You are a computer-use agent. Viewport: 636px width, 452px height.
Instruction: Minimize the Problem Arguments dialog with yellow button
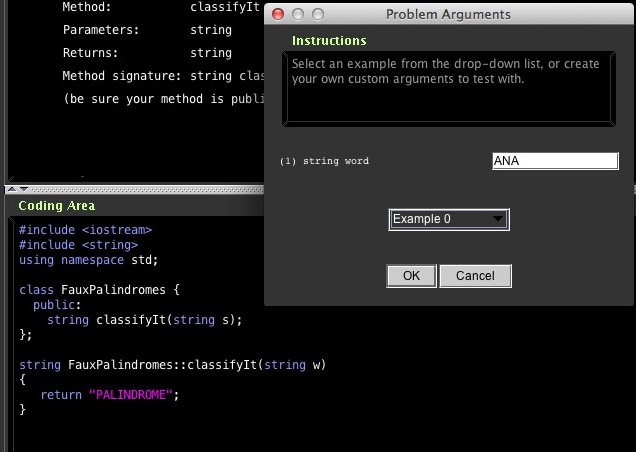[299, 14]
